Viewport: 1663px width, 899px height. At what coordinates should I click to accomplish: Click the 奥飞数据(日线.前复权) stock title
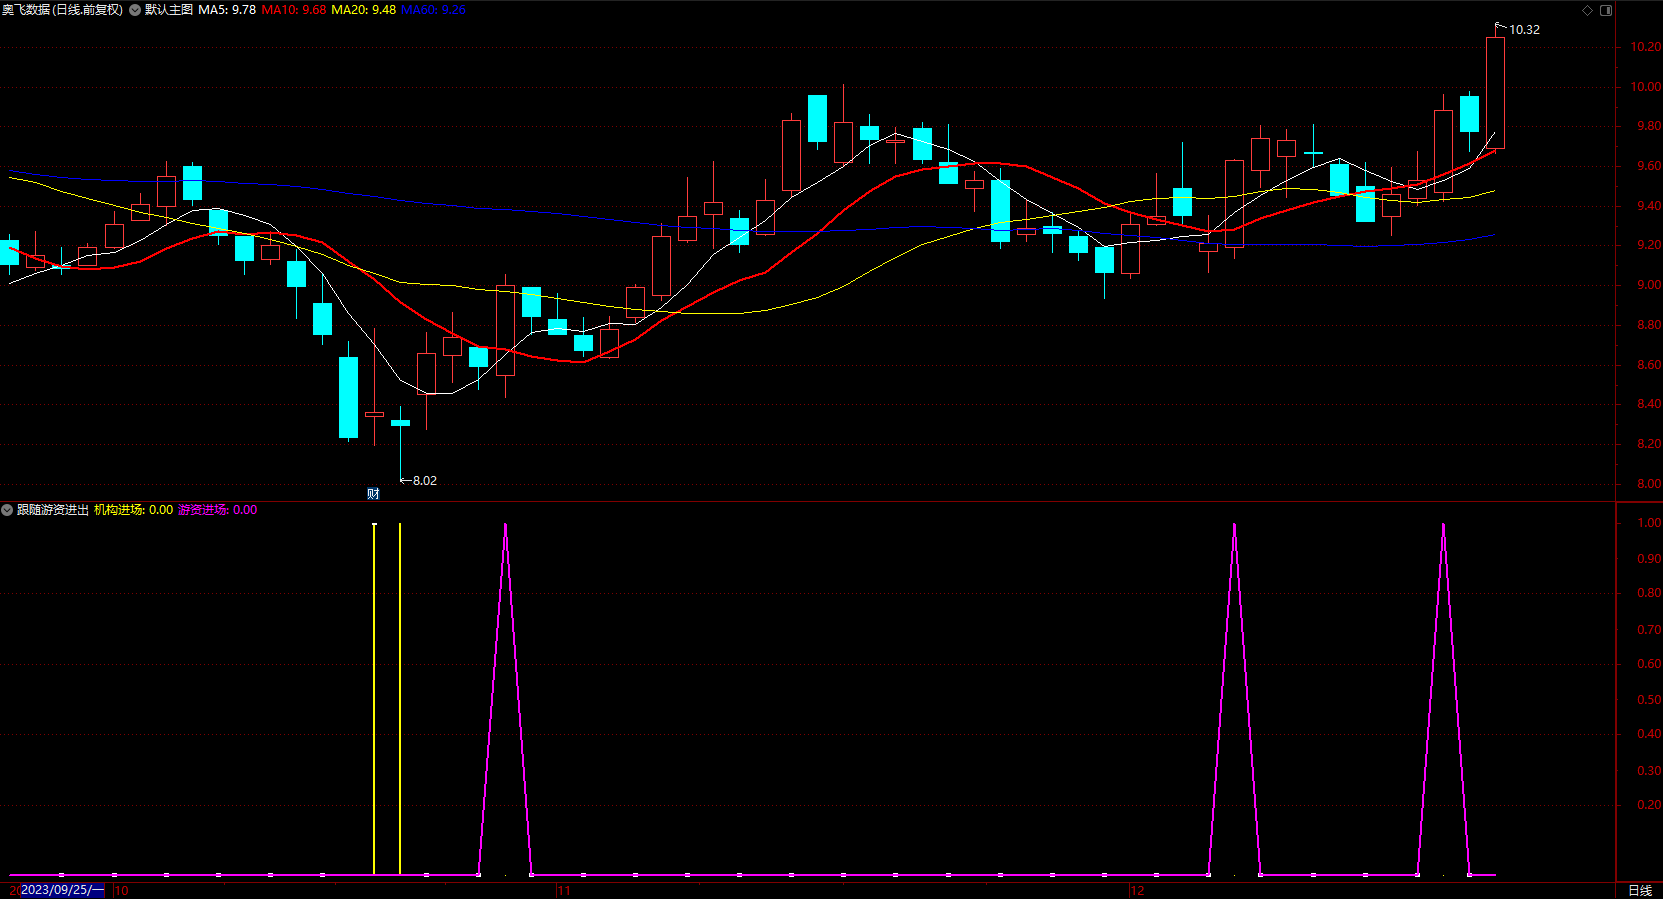[x=62, y=10]
